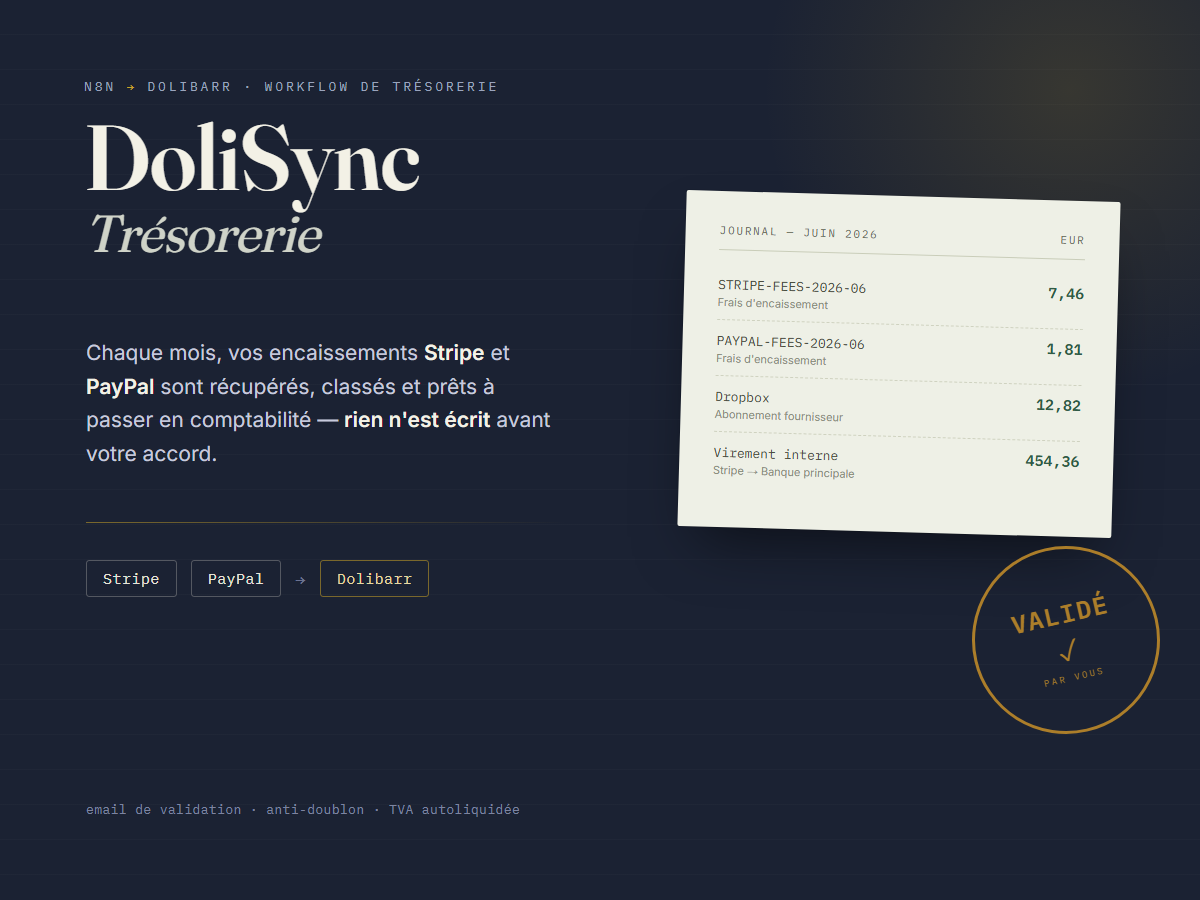This screenshot has width=1200, height=900.
Task: Click the amount 12,82
Action: point(1058,405)
